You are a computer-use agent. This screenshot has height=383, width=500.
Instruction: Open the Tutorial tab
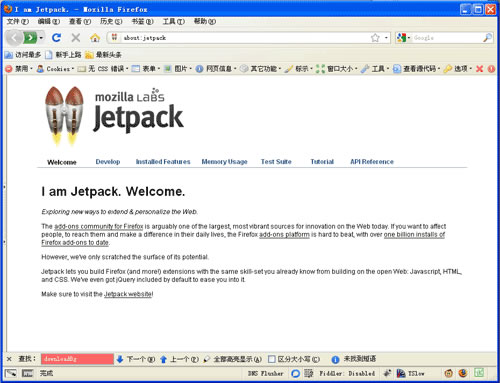(x=322, y=162)
